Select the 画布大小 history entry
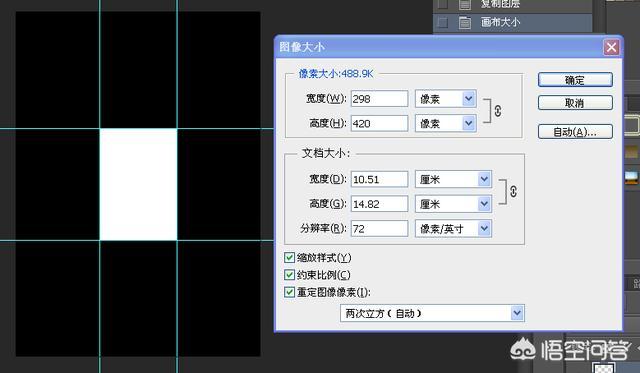 (x=512, y=22)
